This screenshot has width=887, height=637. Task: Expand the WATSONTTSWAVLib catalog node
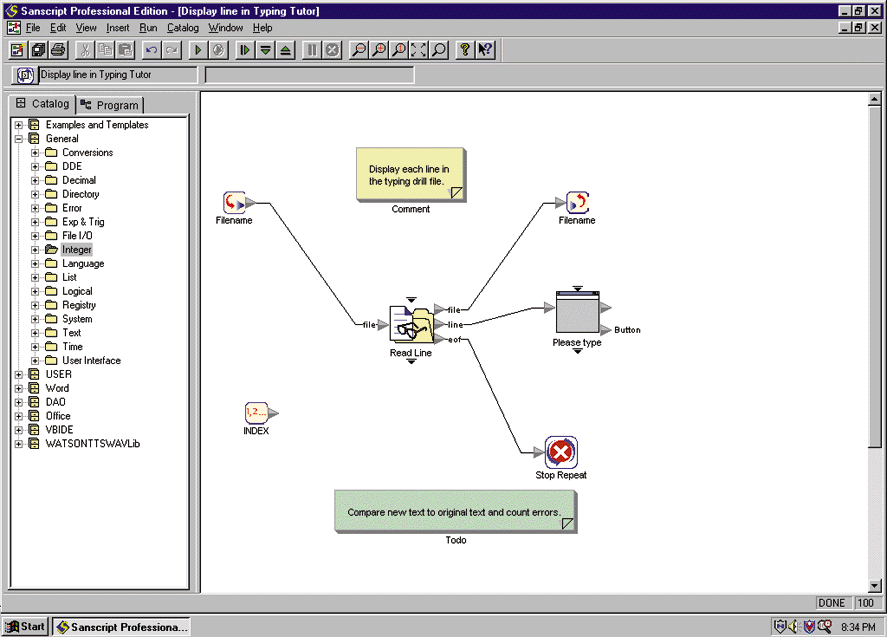pyautogui.click(x=19, y=444)
